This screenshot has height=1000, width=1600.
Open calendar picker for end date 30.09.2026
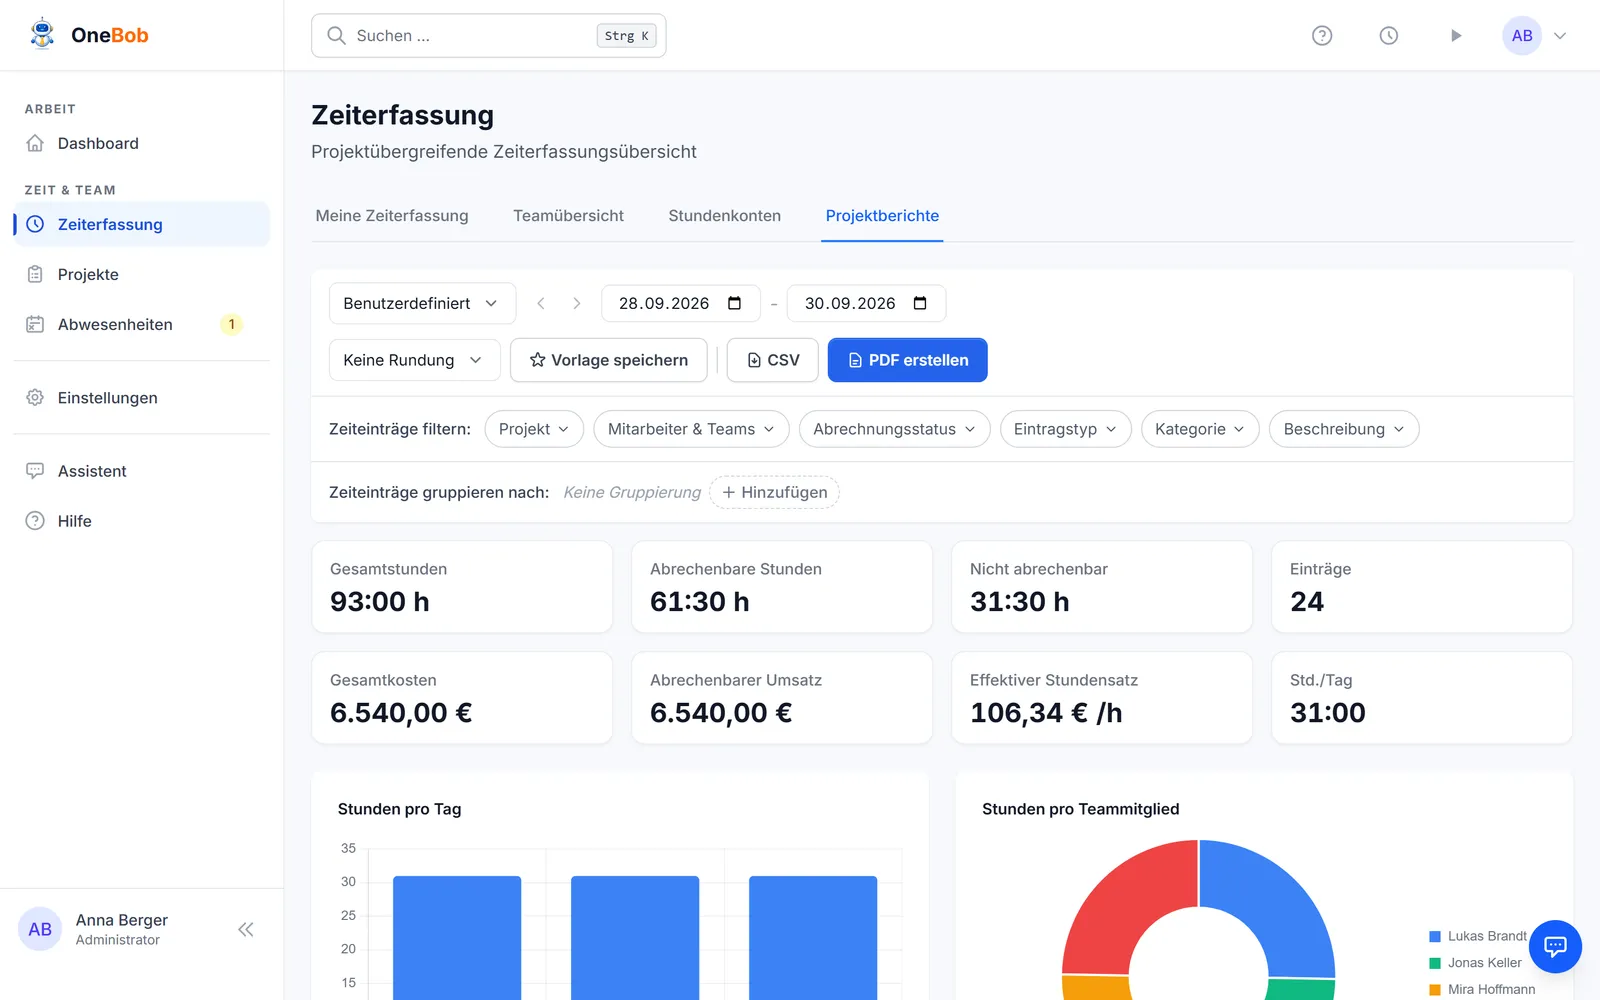click(920, 303)
